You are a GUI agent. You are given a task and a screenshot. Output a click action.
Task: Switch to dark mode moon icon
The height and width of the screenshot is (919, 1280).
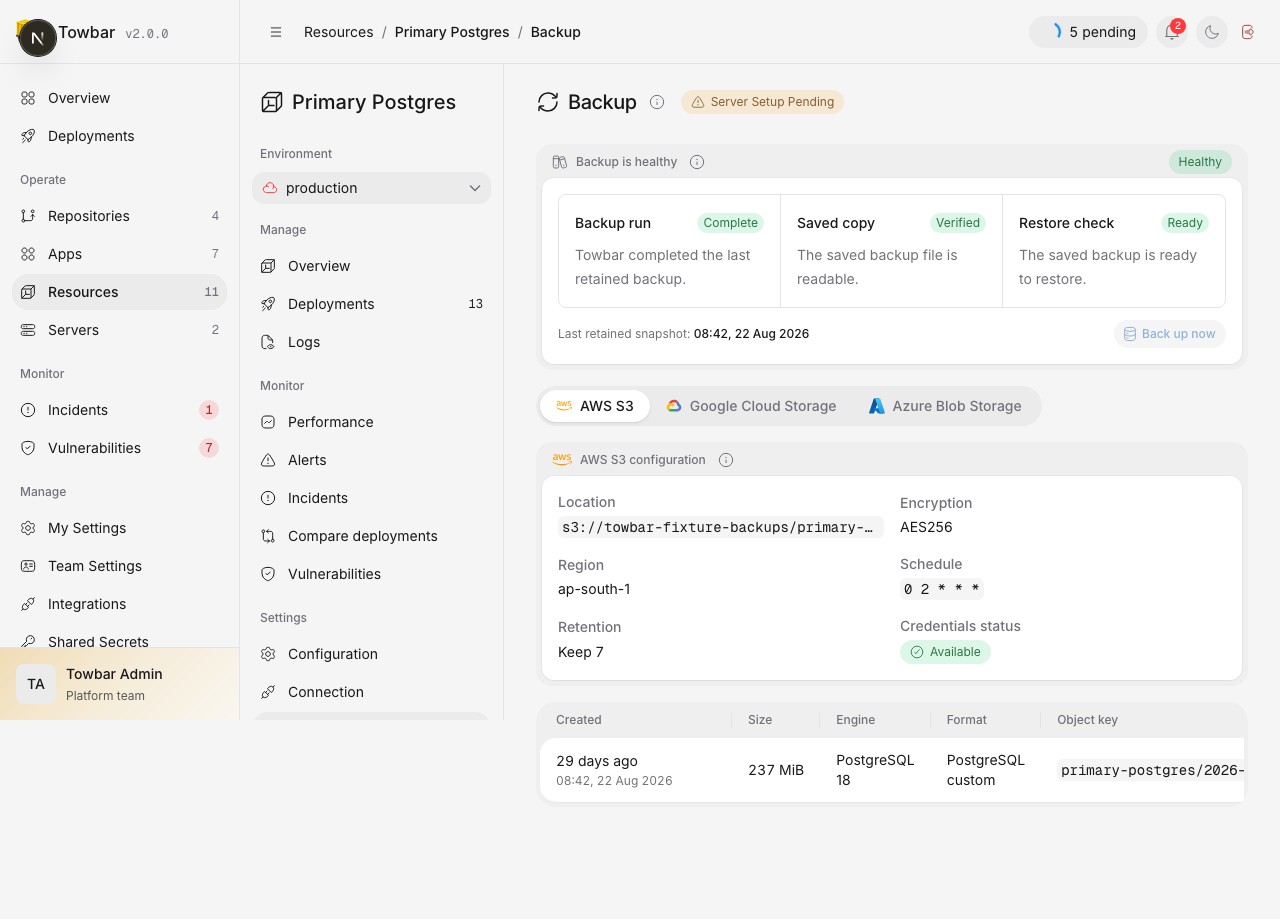[1212, 32]
